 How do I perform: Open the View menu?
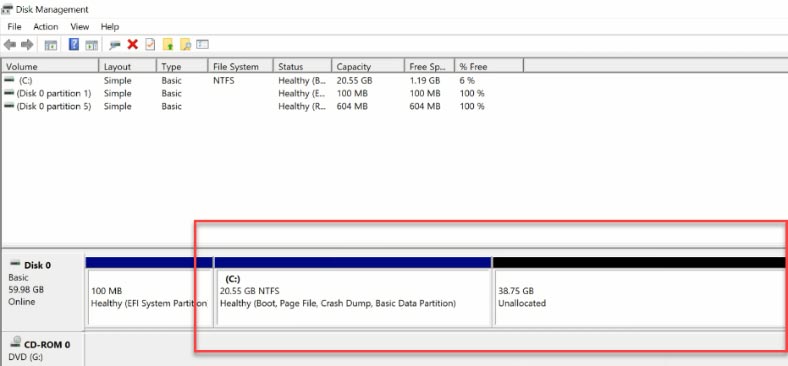point(79,27)
